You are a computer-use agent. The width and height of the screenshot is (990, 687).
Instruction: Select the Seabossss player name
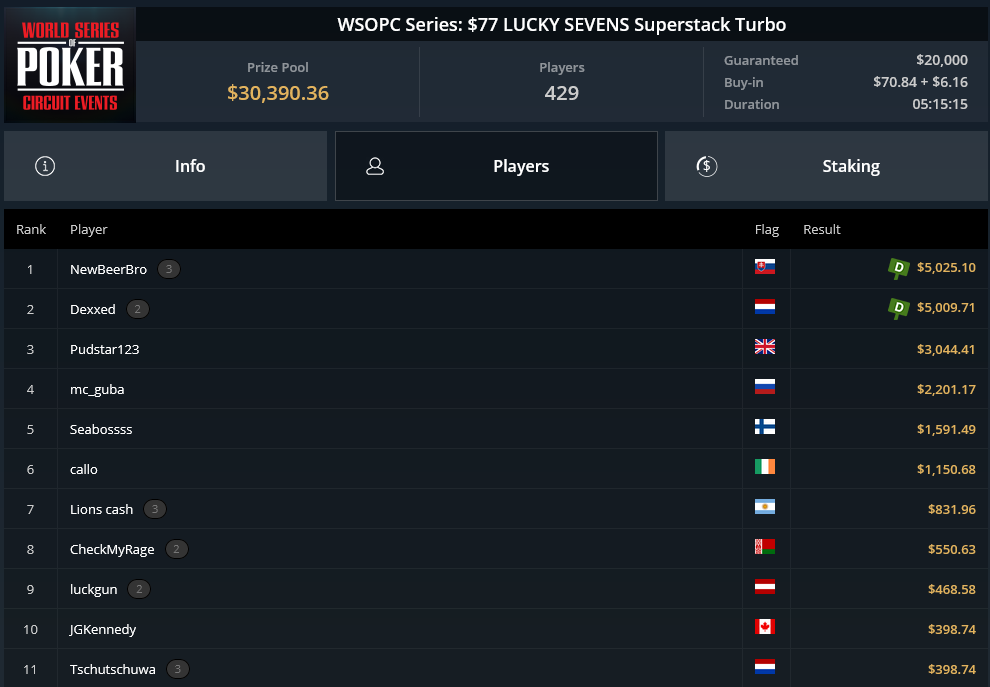(x=101, y=429)
